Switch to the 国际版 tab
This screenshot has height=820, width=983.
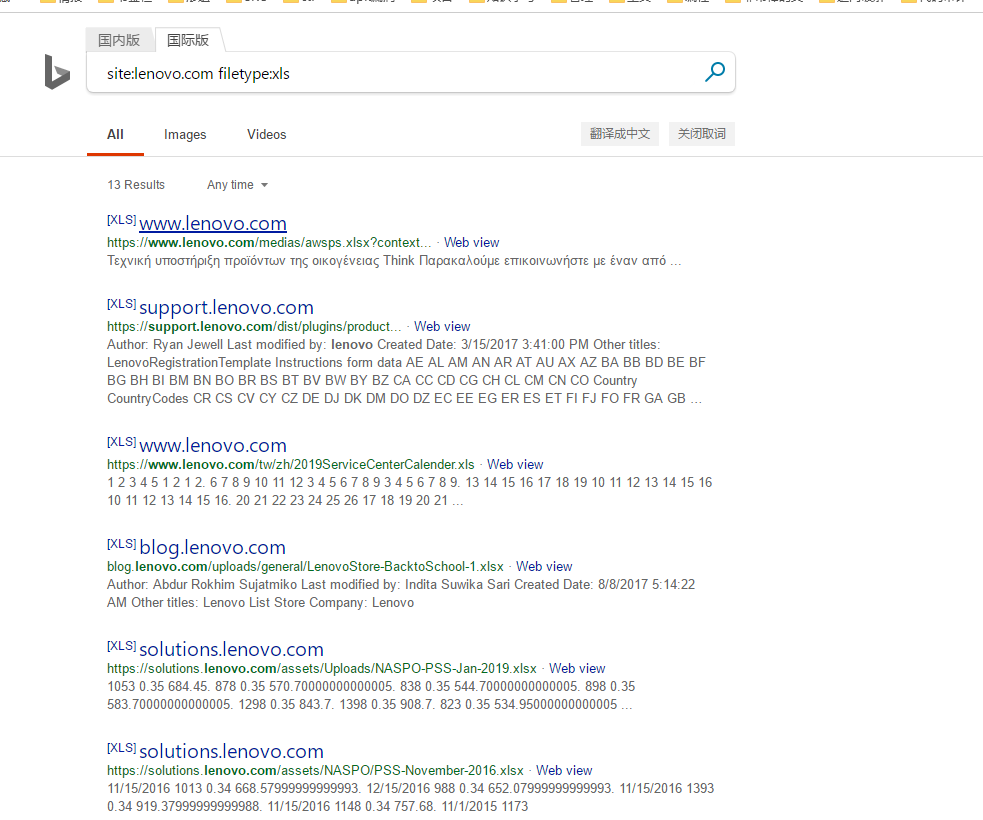pos(188,40)
